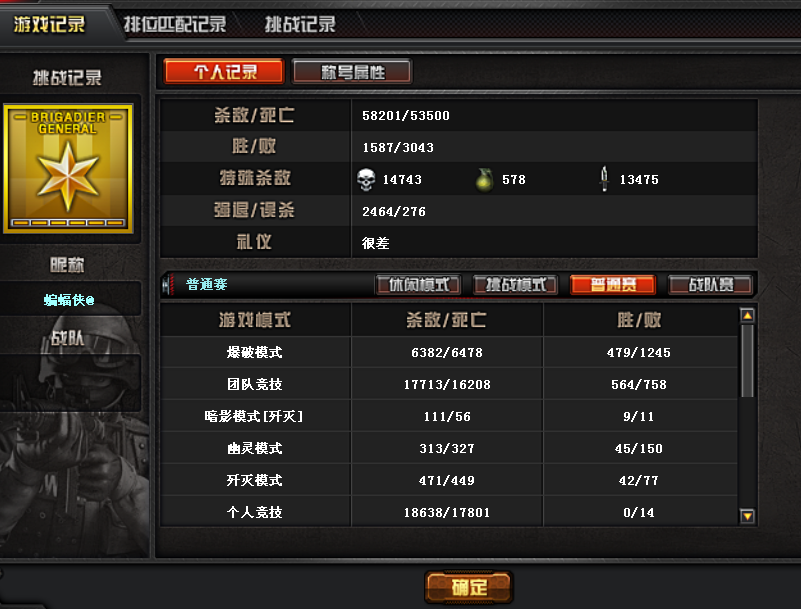Image resolution: width=801 pixels, height=609 pixels.
Task: Click the Brigadier General rank badge
Action: [x=68, y=169]
